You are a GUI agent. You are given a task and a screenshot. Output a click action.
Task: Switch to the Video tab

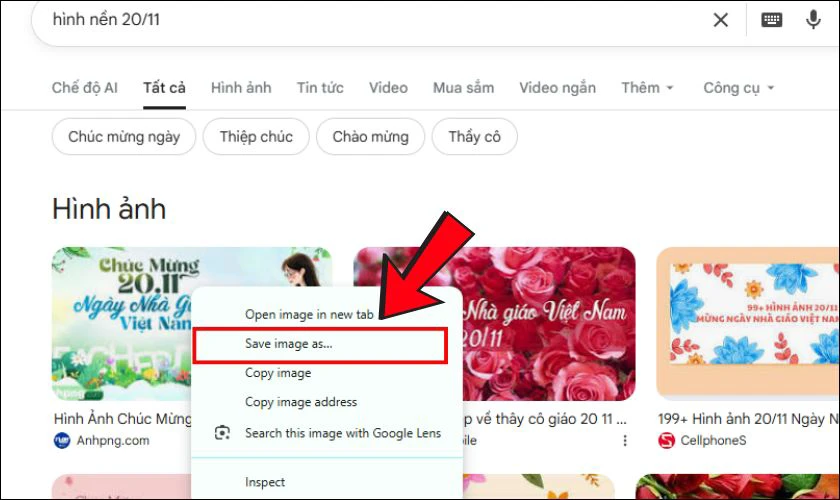coord(388,88)
